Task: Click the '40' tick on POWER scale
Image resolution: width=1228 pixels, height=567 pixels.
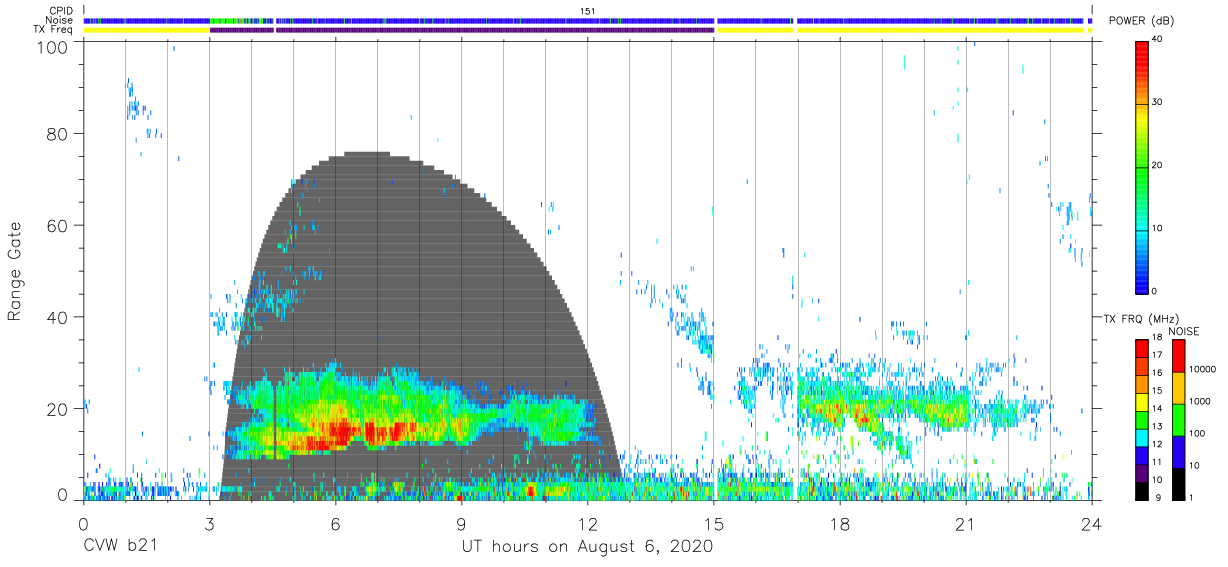Action: (x=1158, y=40)
